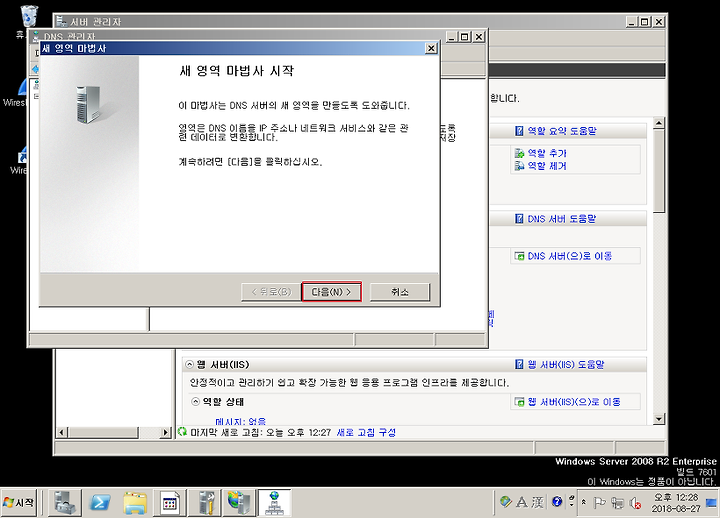Click the Next (다음) button in wizard

point(331,292)
